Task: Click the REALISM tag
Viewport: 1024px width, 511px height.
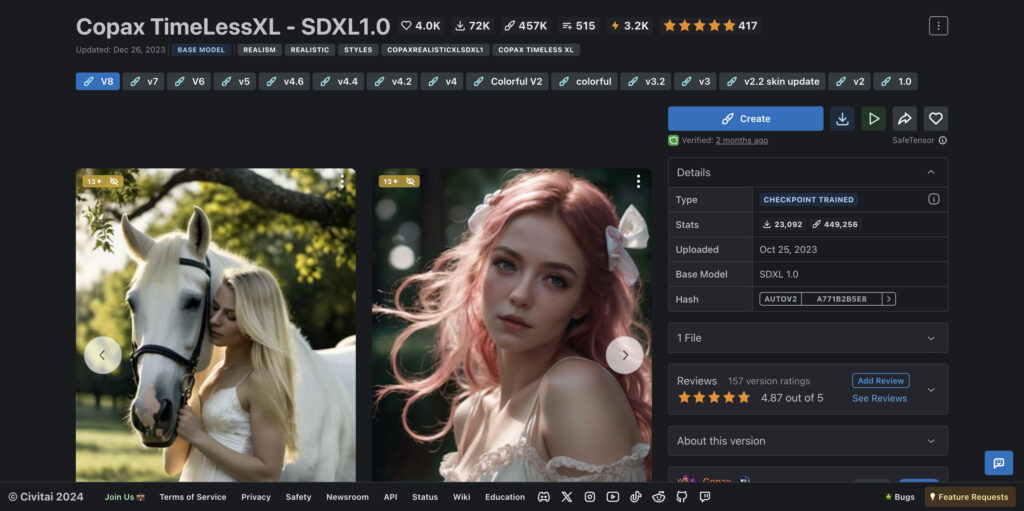Action: [259, 50]
